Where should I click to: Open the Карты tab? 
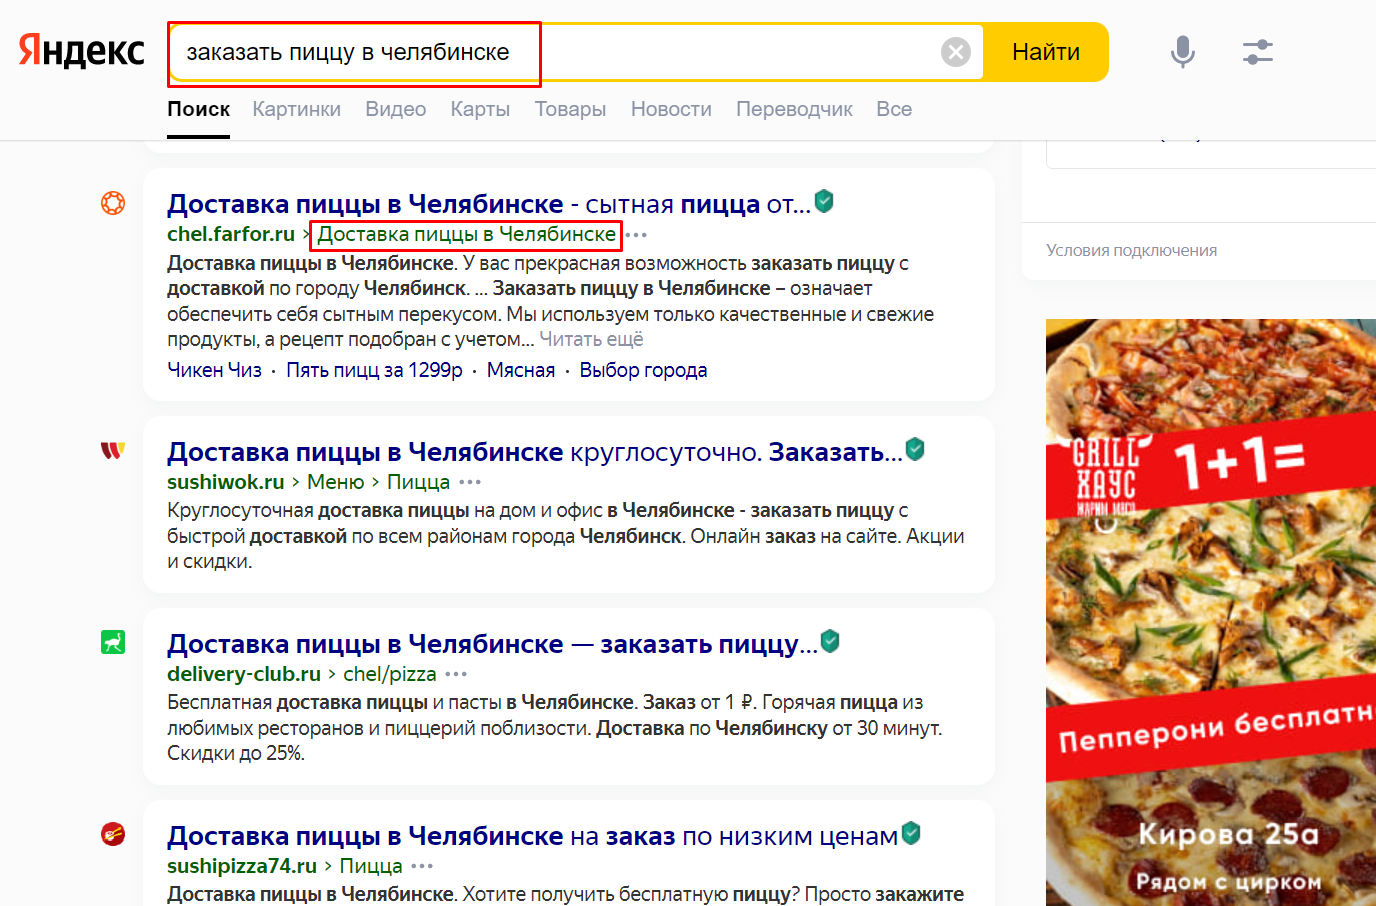tap(480, 109)
